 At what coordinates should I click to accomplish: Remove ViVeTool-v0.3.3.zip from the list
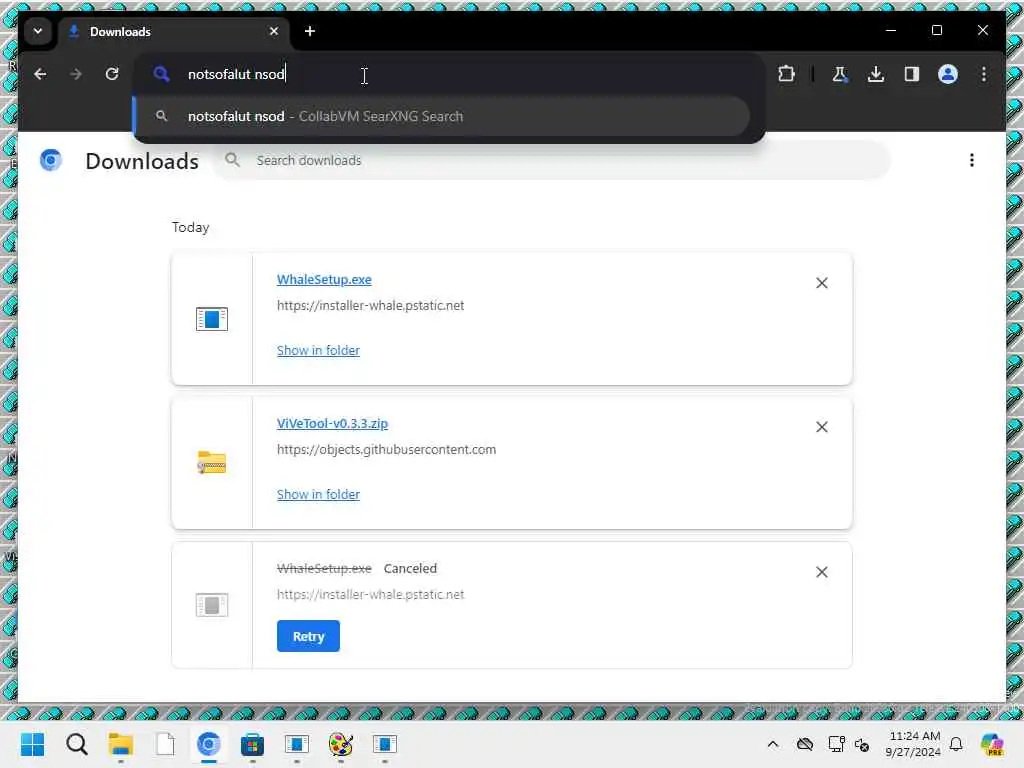coord(822,427)
